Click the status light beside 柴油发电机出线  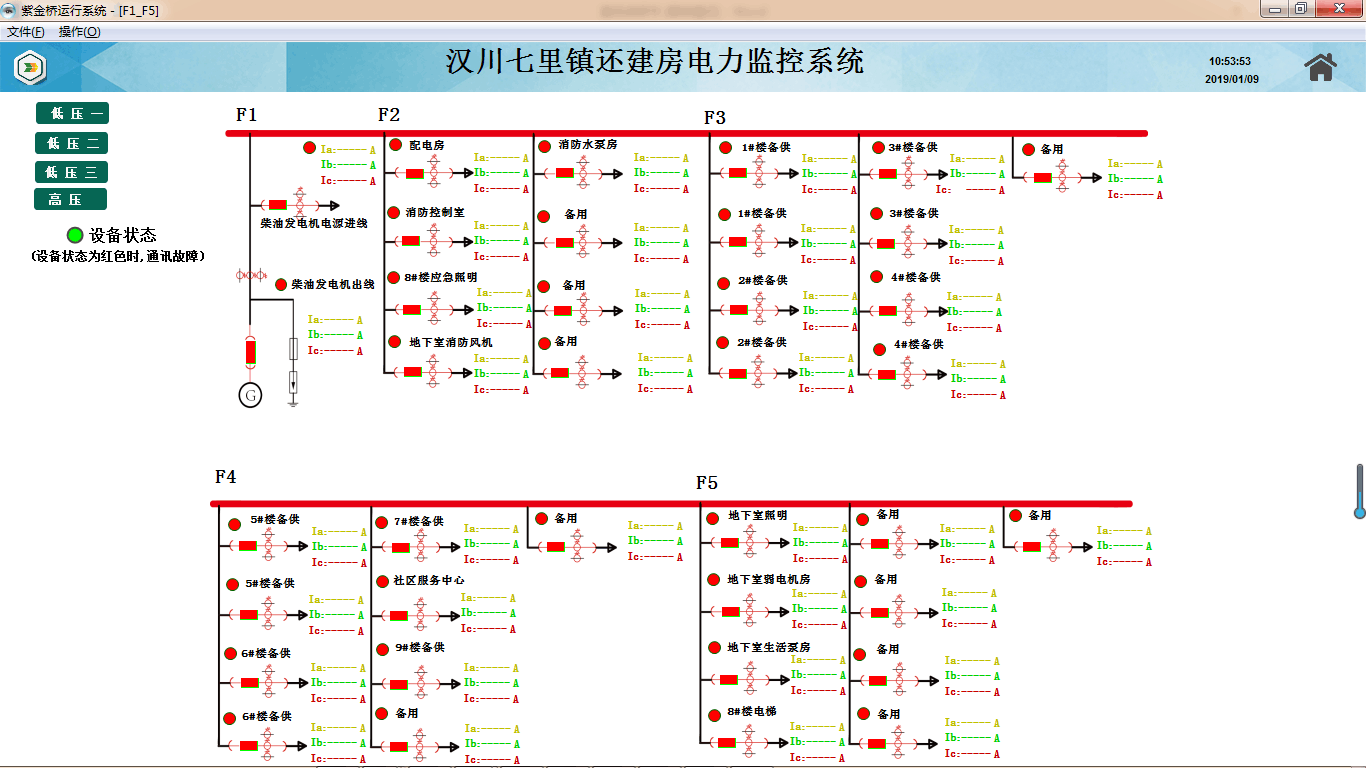[281, 285]
